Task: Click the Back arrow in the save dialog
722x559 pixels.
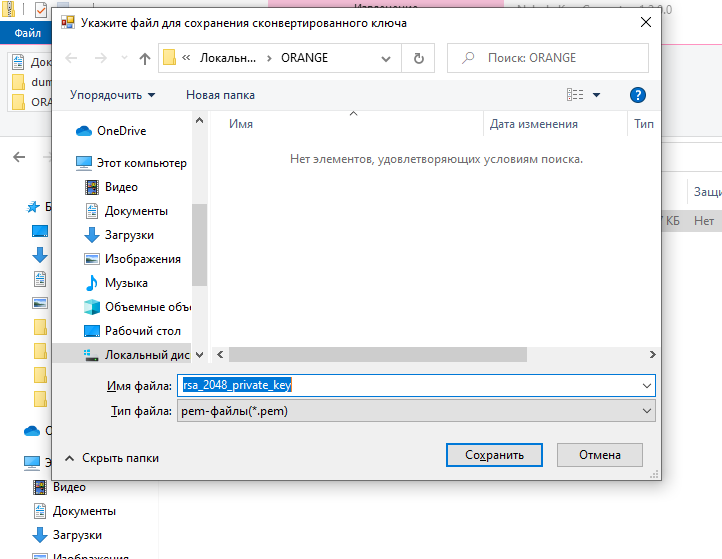Action: (x=71, y=58)
